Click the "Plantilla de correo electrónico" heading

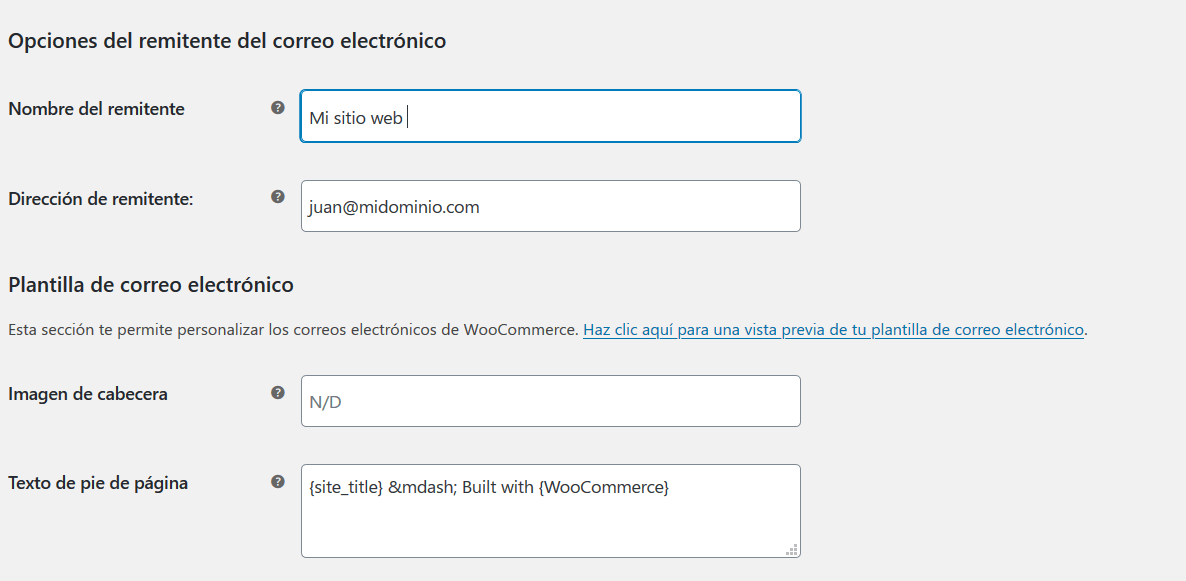(x=151, y=285)
